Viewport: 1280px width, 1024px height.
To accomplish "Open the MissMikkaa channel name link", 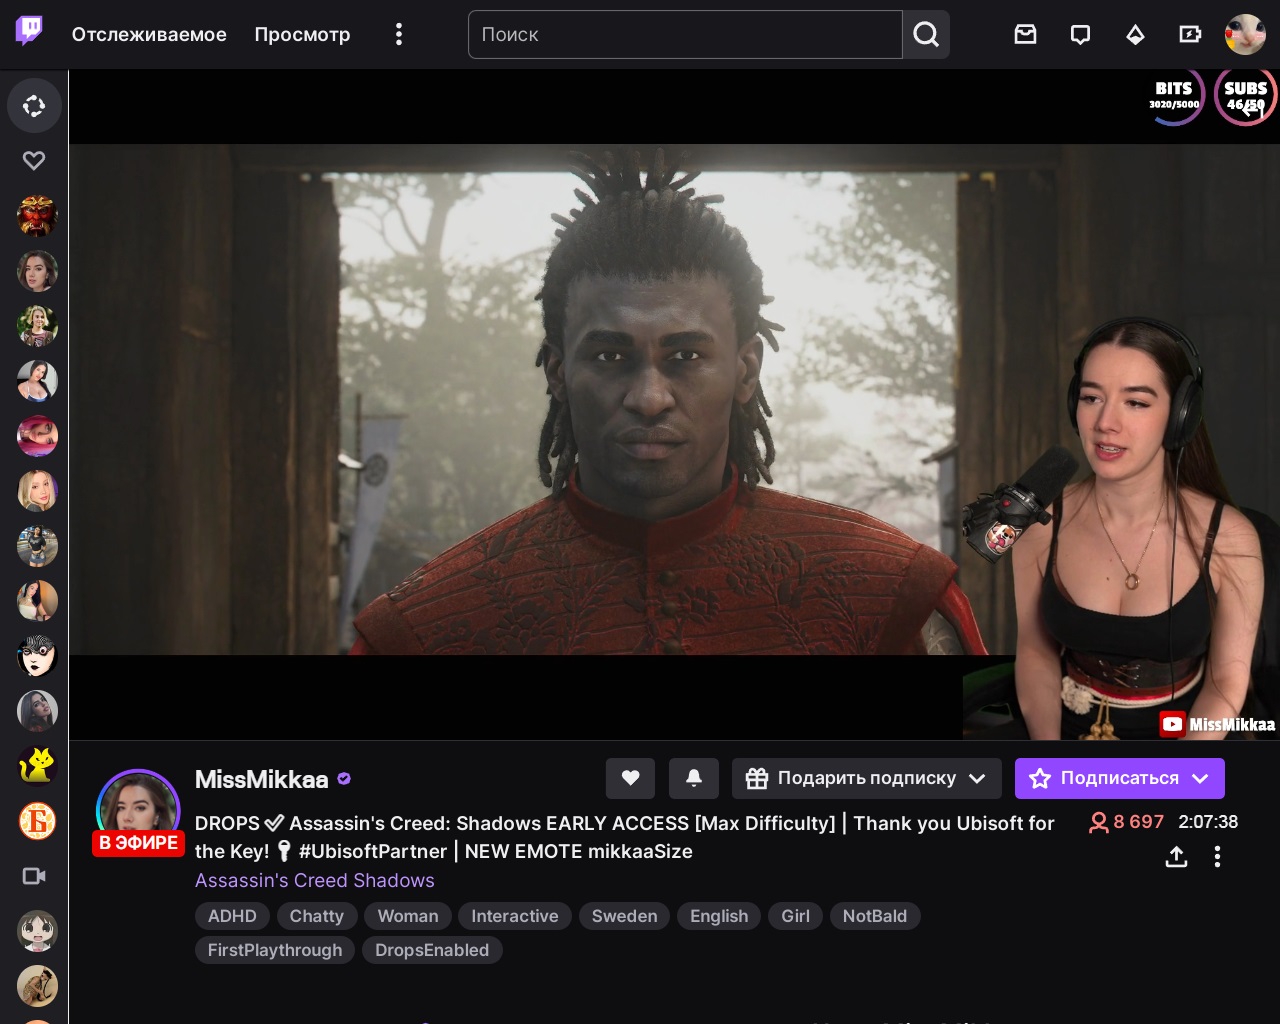I will point(261,779).
